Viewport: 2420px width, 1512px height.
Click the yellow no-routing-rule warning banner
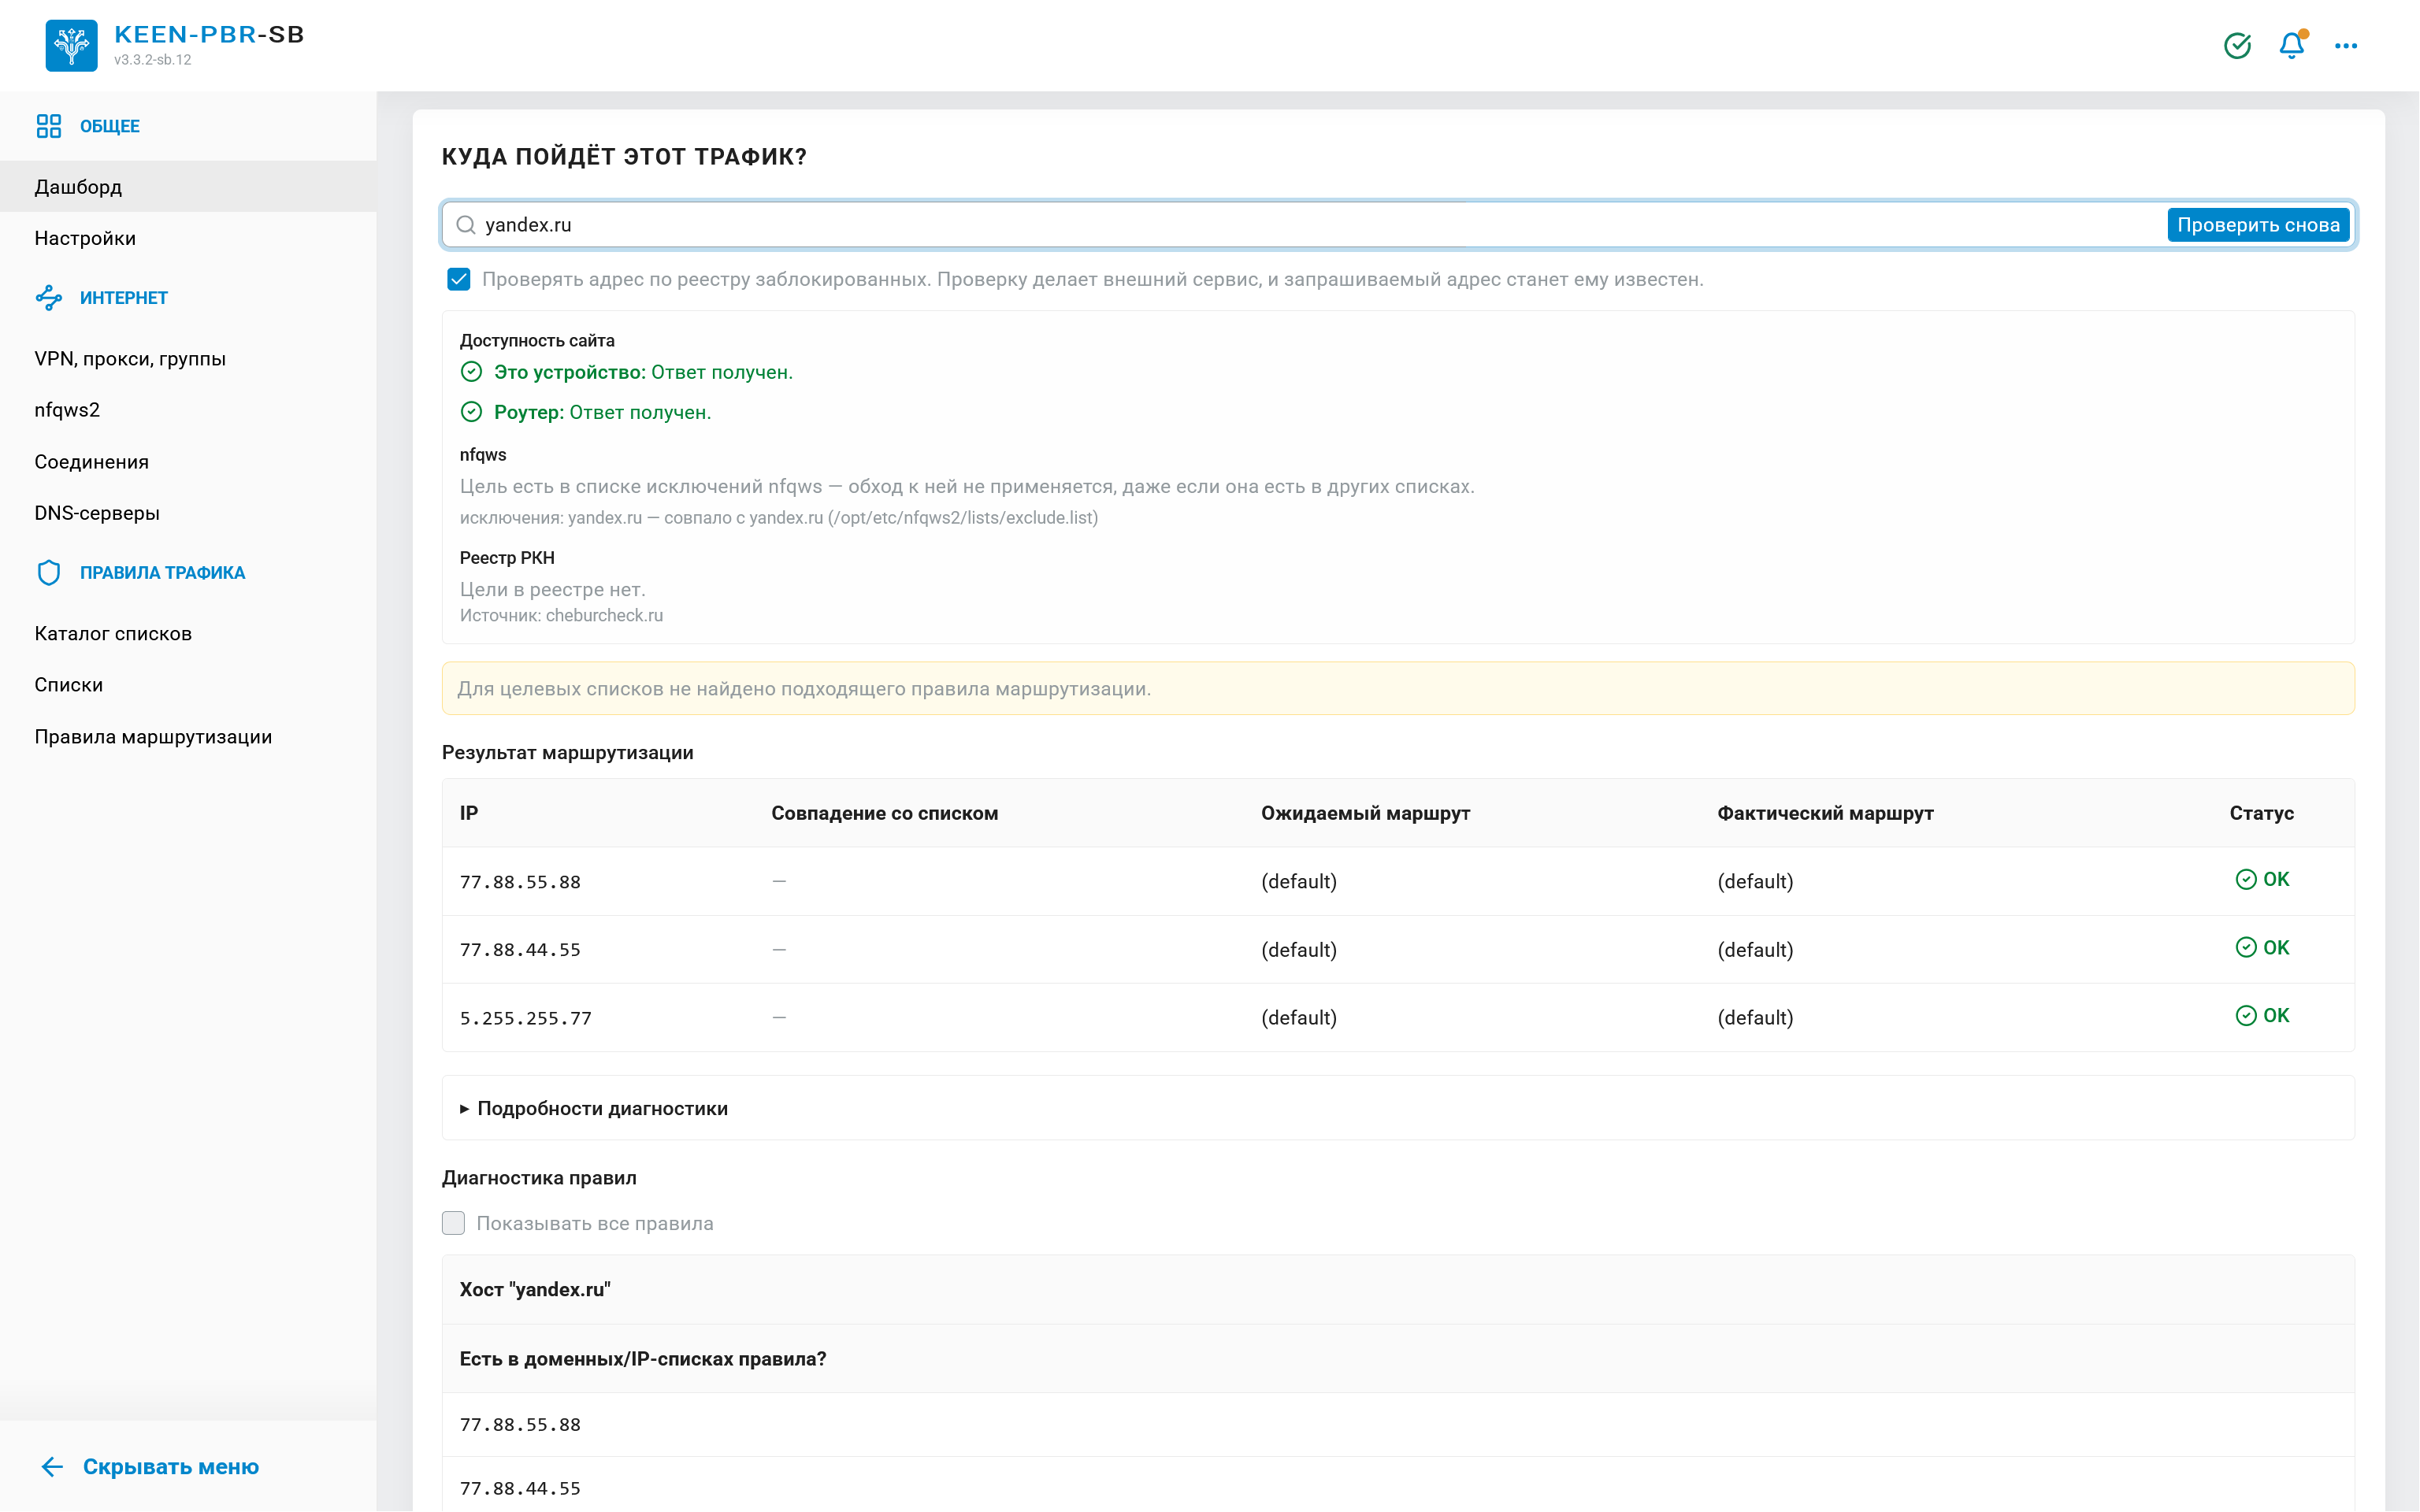[1398, 688]
